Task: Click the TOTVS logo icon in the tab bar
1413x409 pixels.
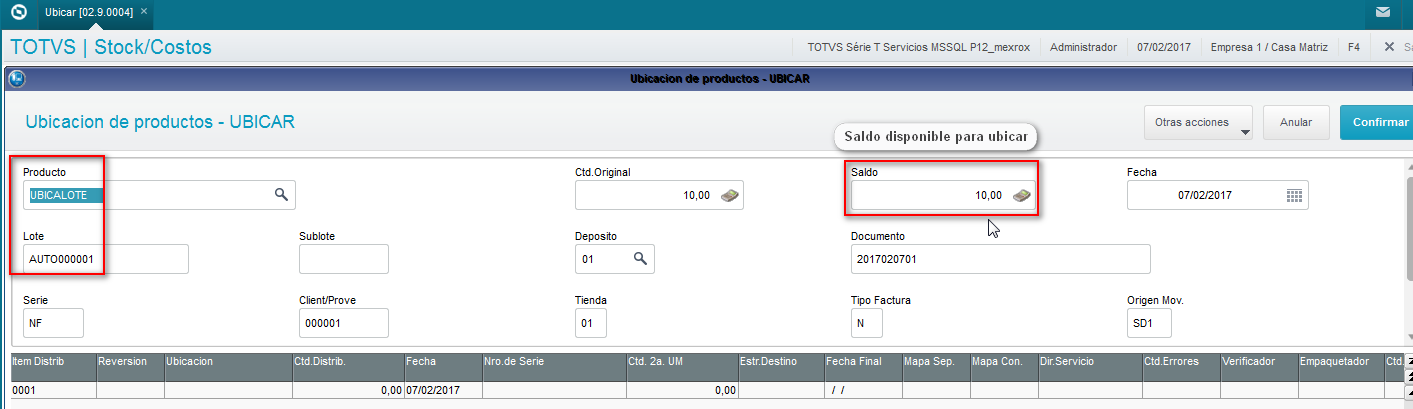Action: tap(18, 13)
